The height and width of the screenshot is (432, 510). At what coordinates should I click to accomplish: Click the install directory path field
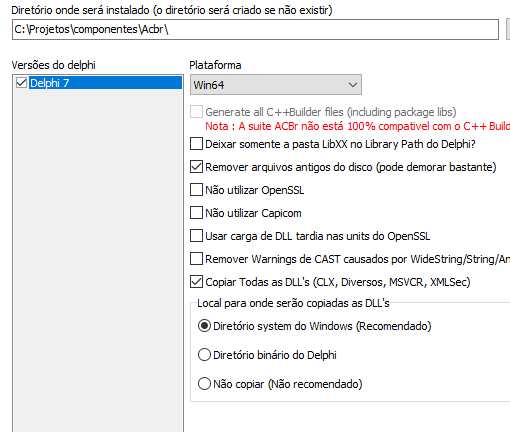click(255, 30)
